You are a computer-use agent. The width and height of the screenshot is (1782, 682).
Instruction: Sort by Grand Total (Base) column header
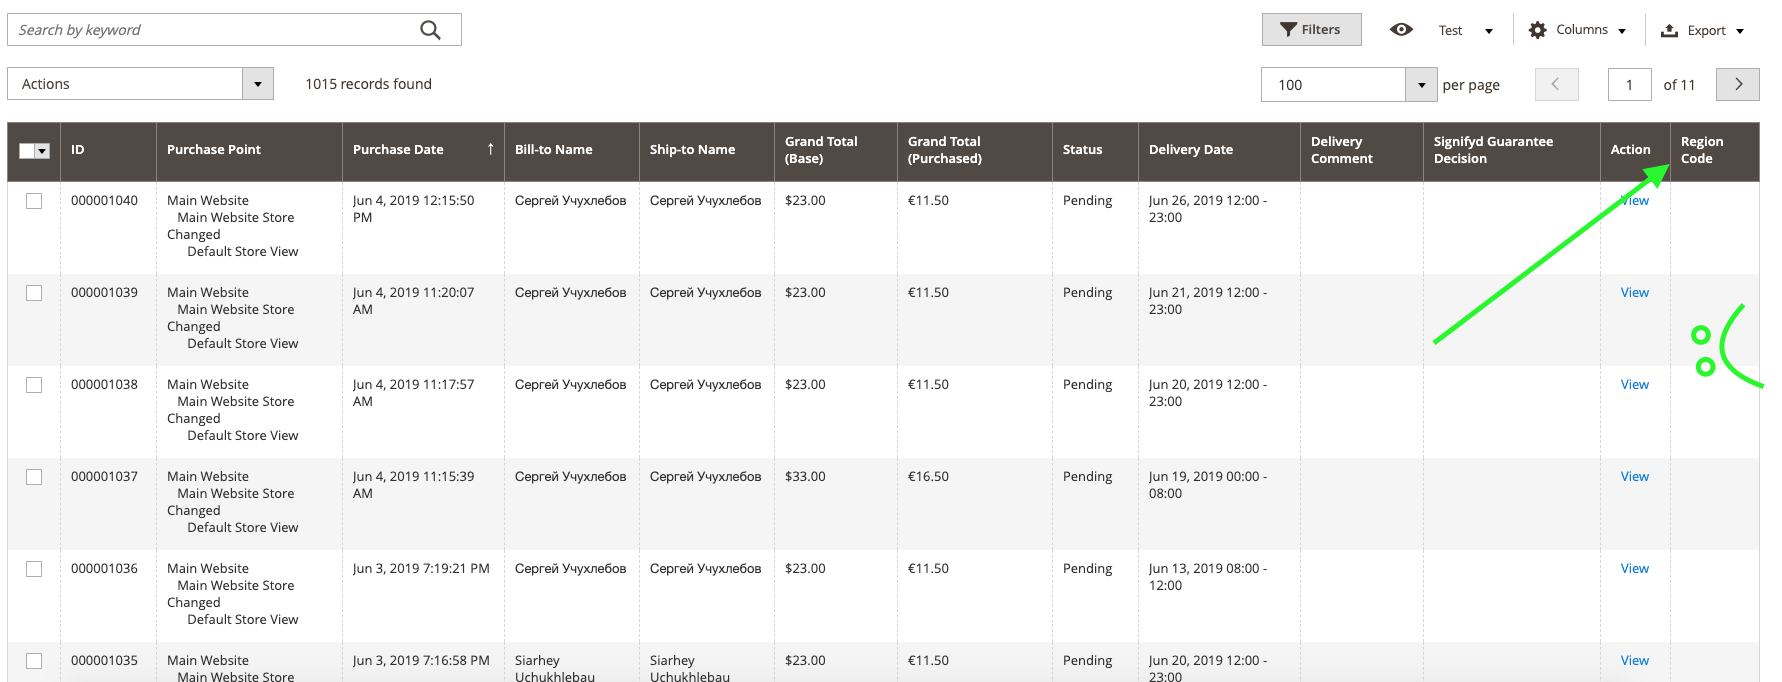(821, 150)
